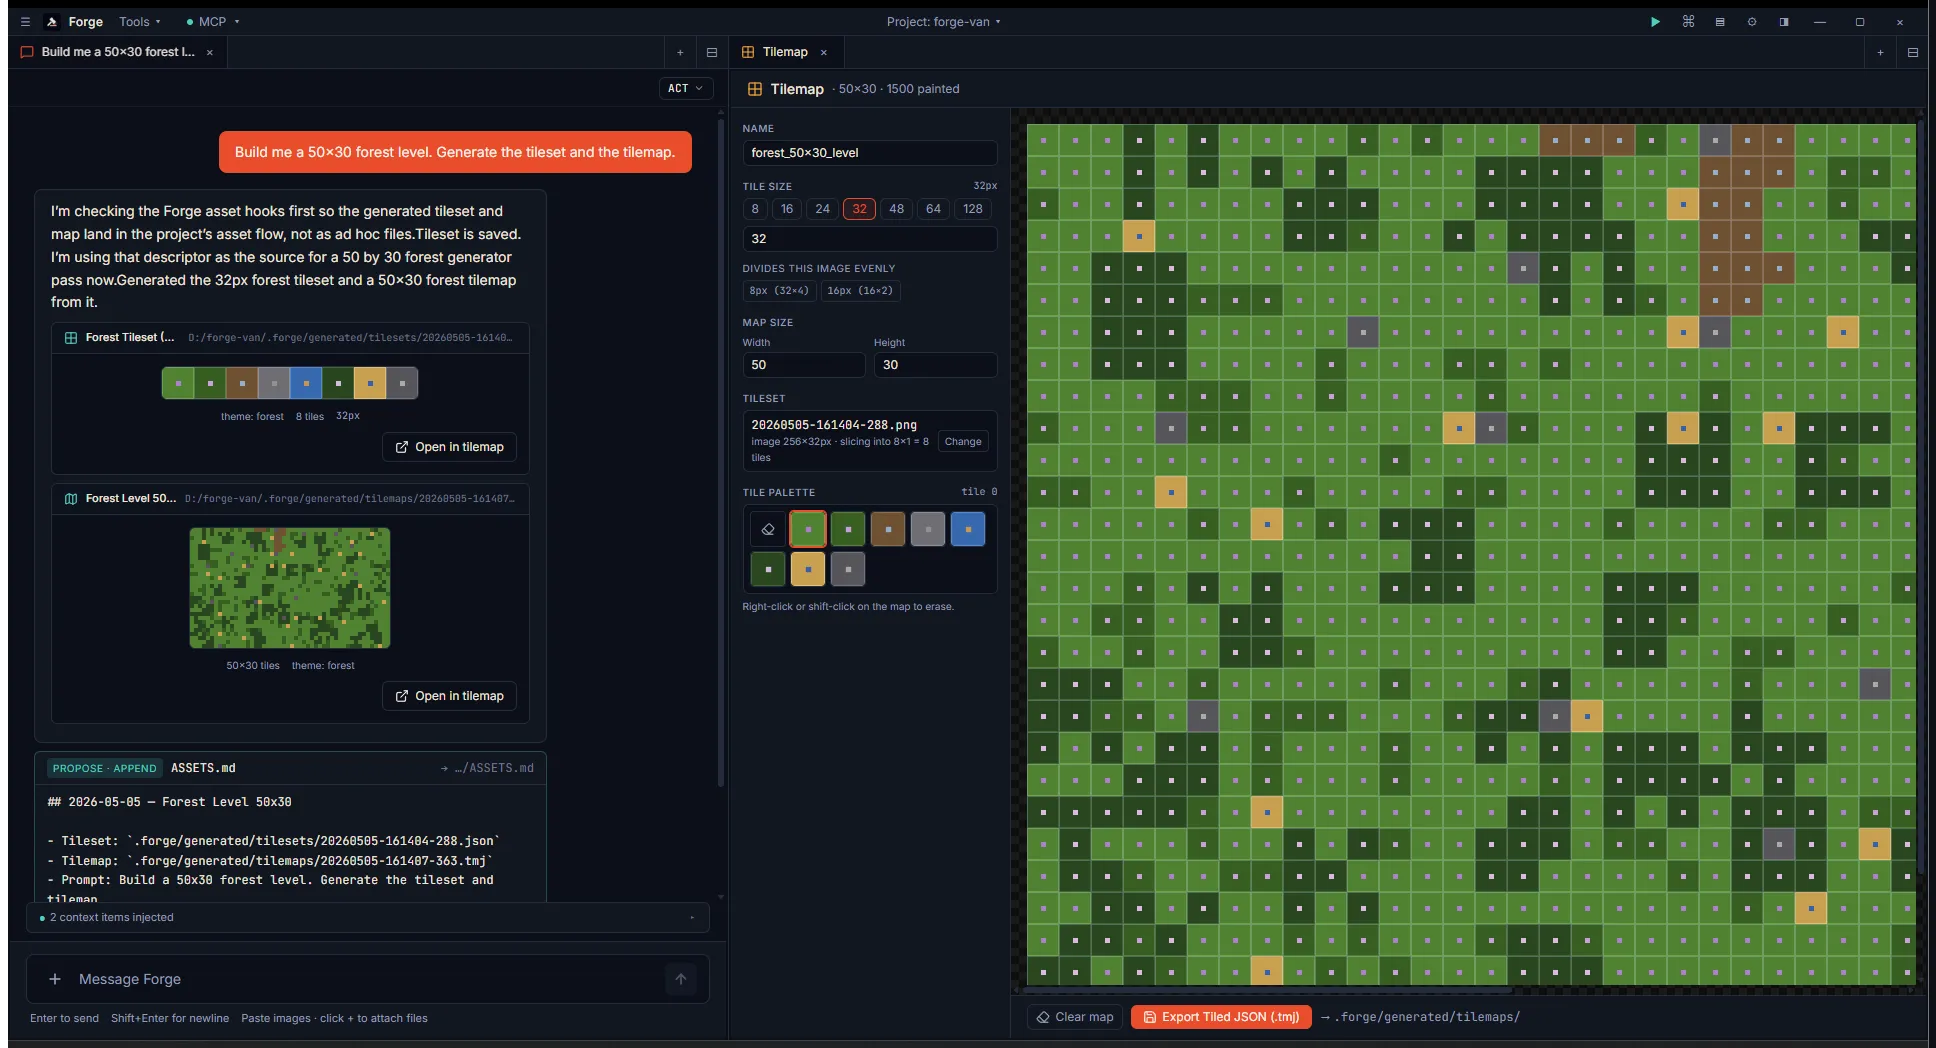Select the medium green tile swatch
This screenshot has height=1048, width=1936.
click(x=848, y=529)
